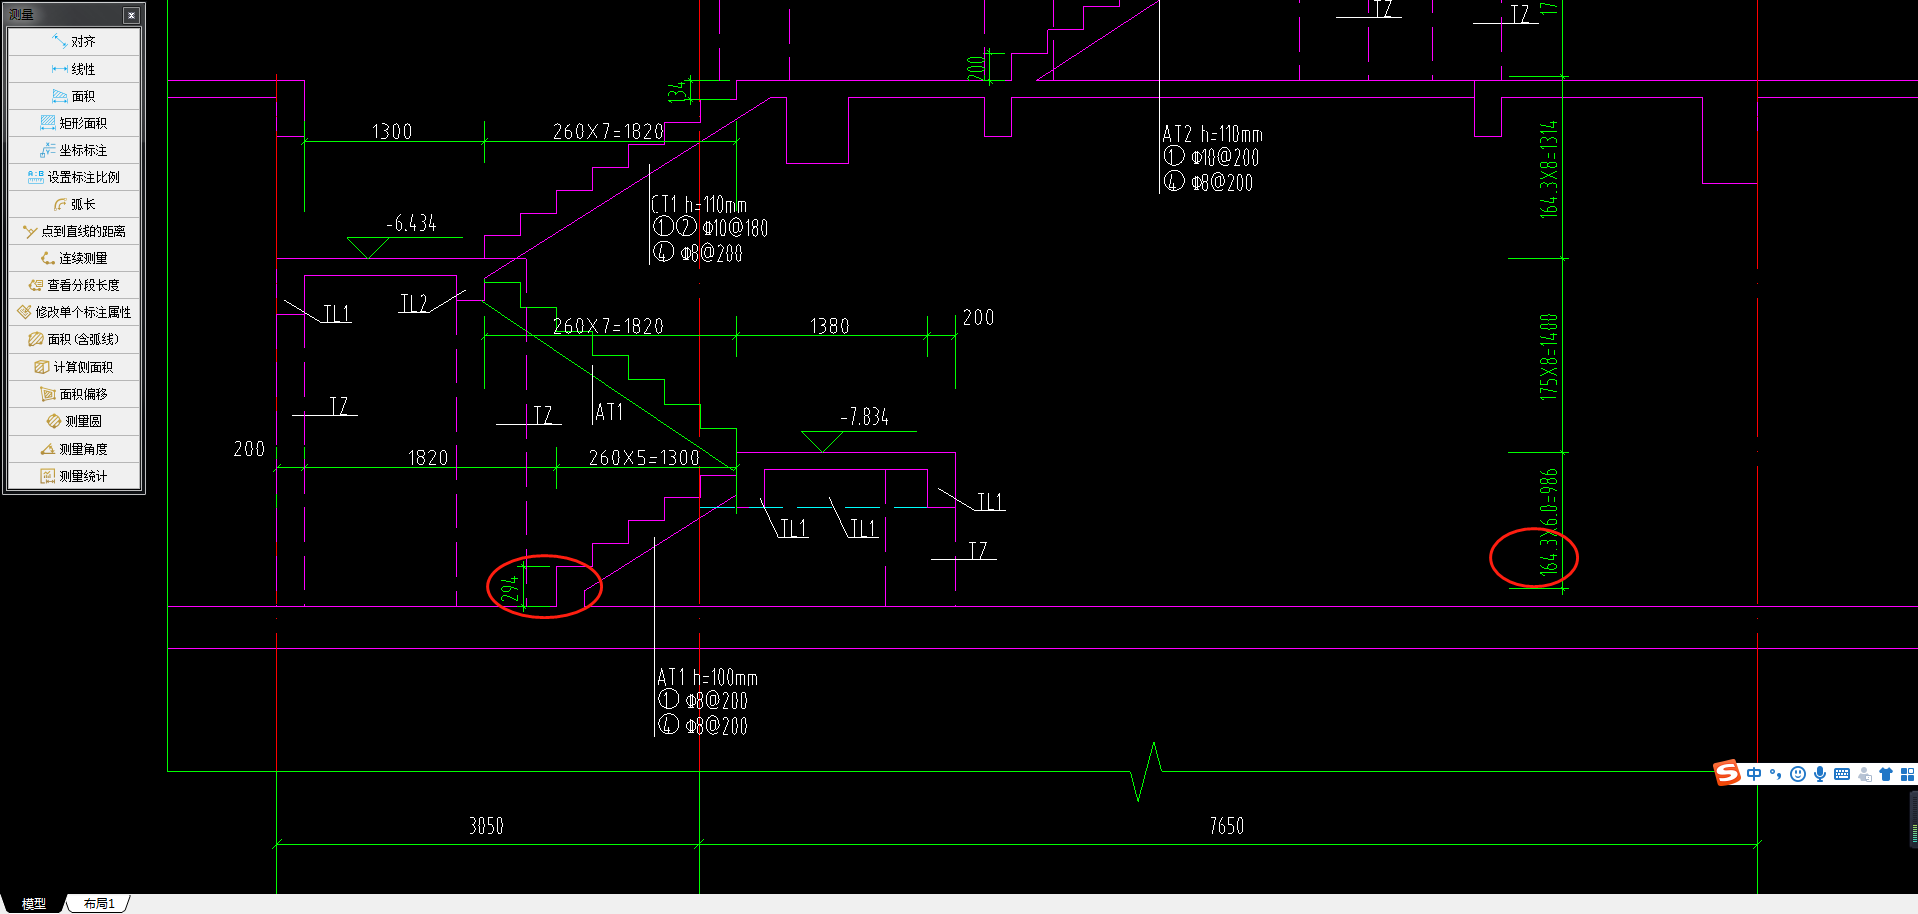Open the IME toolbox grid icon

(x=1907, y=774)
